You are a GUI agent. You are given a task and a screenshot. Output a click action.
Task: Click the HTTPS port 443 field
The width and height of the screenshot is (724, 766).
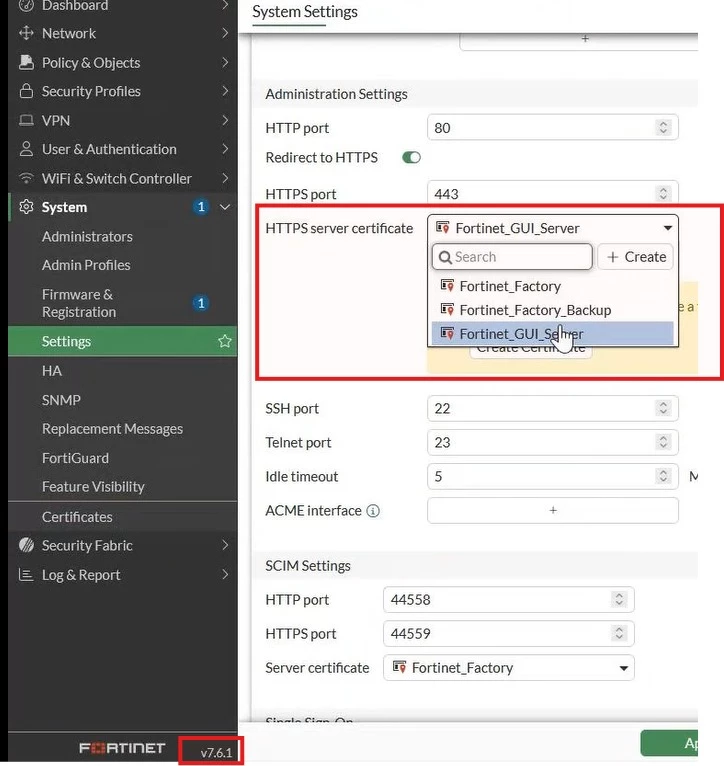pos(553,193)
